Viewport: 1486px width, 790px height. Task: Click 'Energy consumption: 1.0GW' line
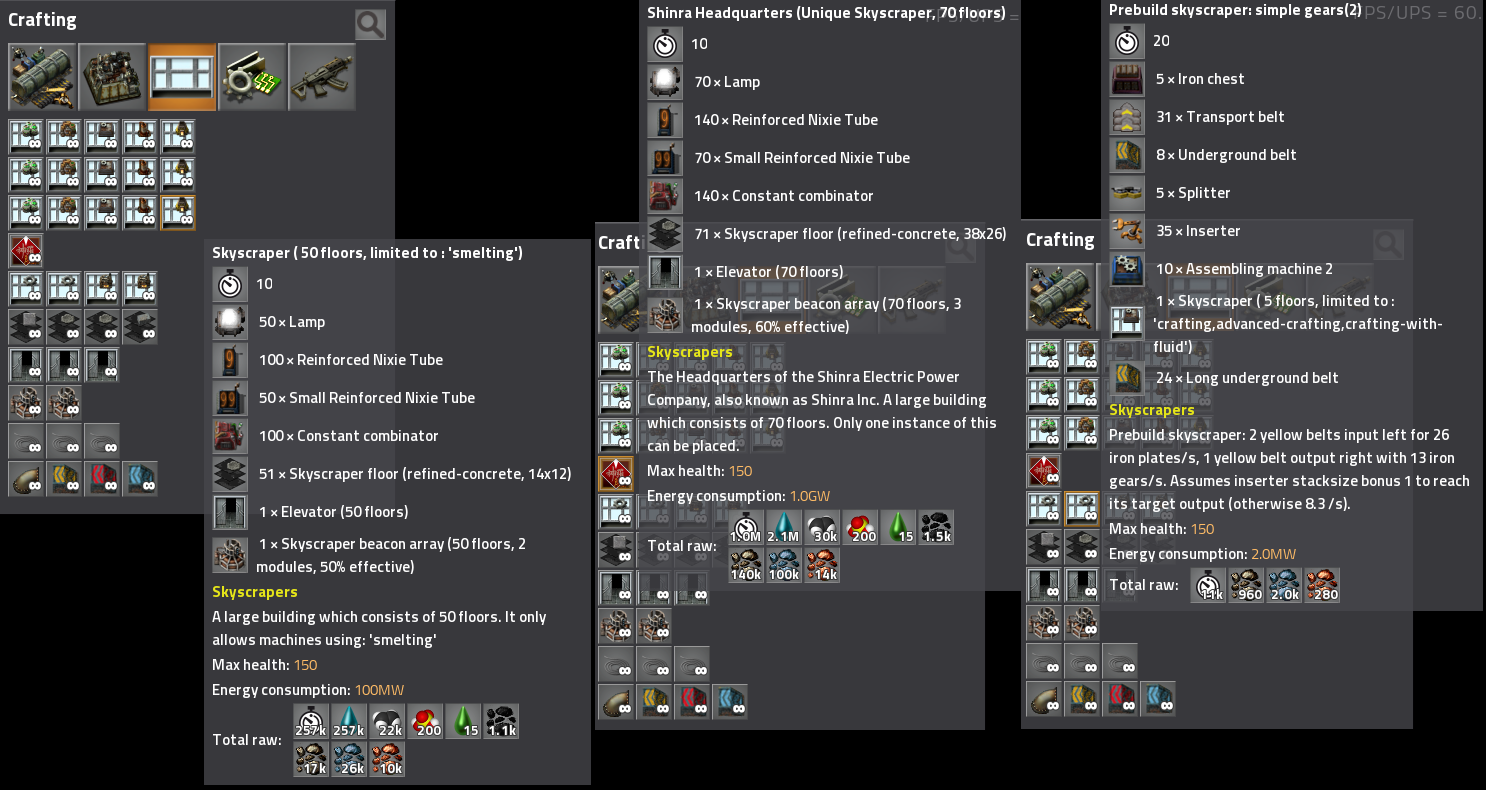coord(739,496)
